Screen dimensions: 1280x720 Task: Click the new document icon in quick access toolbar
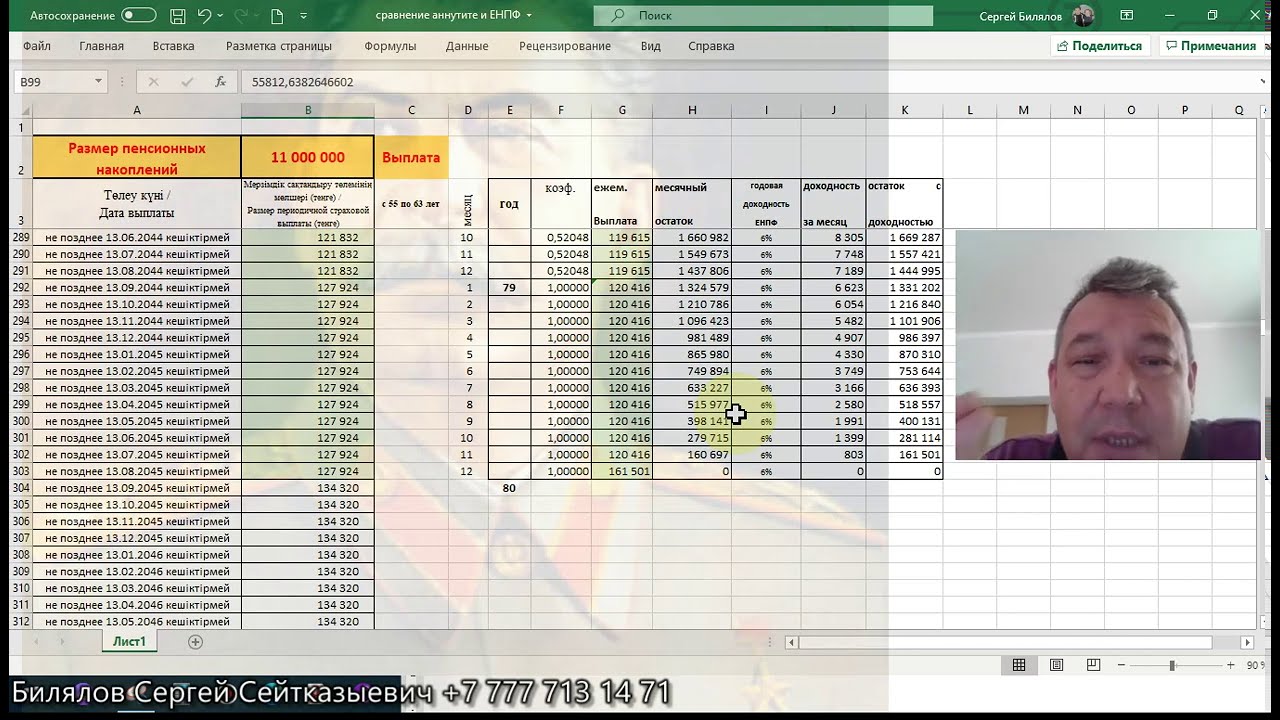pos(277,16)
